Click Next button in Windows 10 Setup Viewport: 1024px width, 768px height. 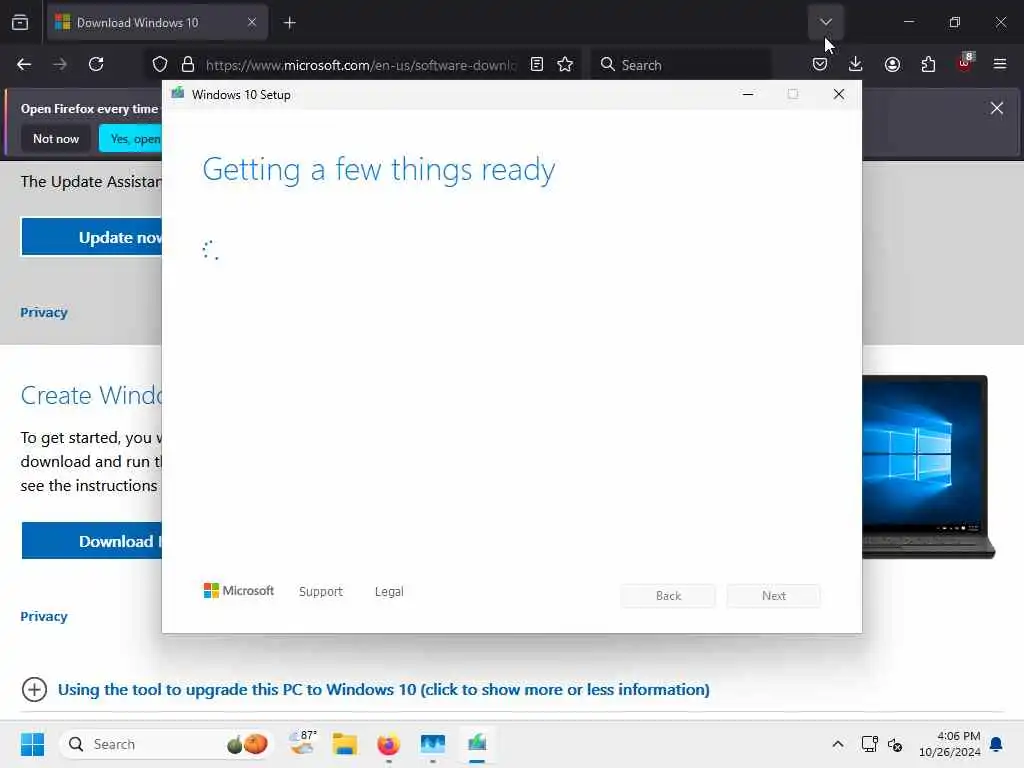click(774, 596)
